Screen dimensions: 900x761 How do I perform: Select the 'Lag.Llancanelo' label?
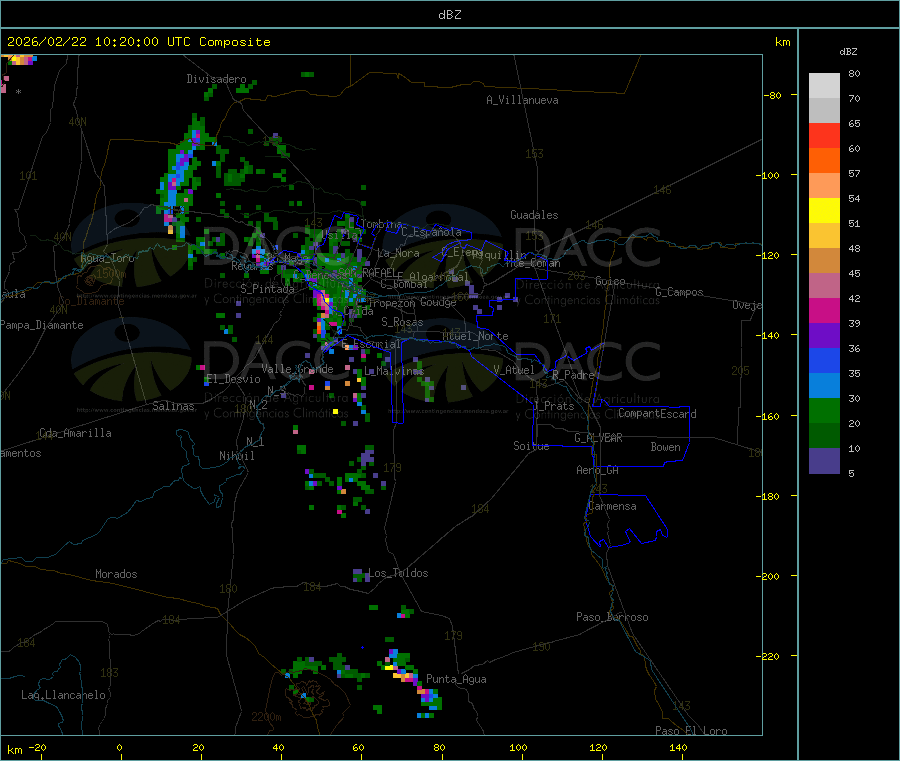[64, 695]
